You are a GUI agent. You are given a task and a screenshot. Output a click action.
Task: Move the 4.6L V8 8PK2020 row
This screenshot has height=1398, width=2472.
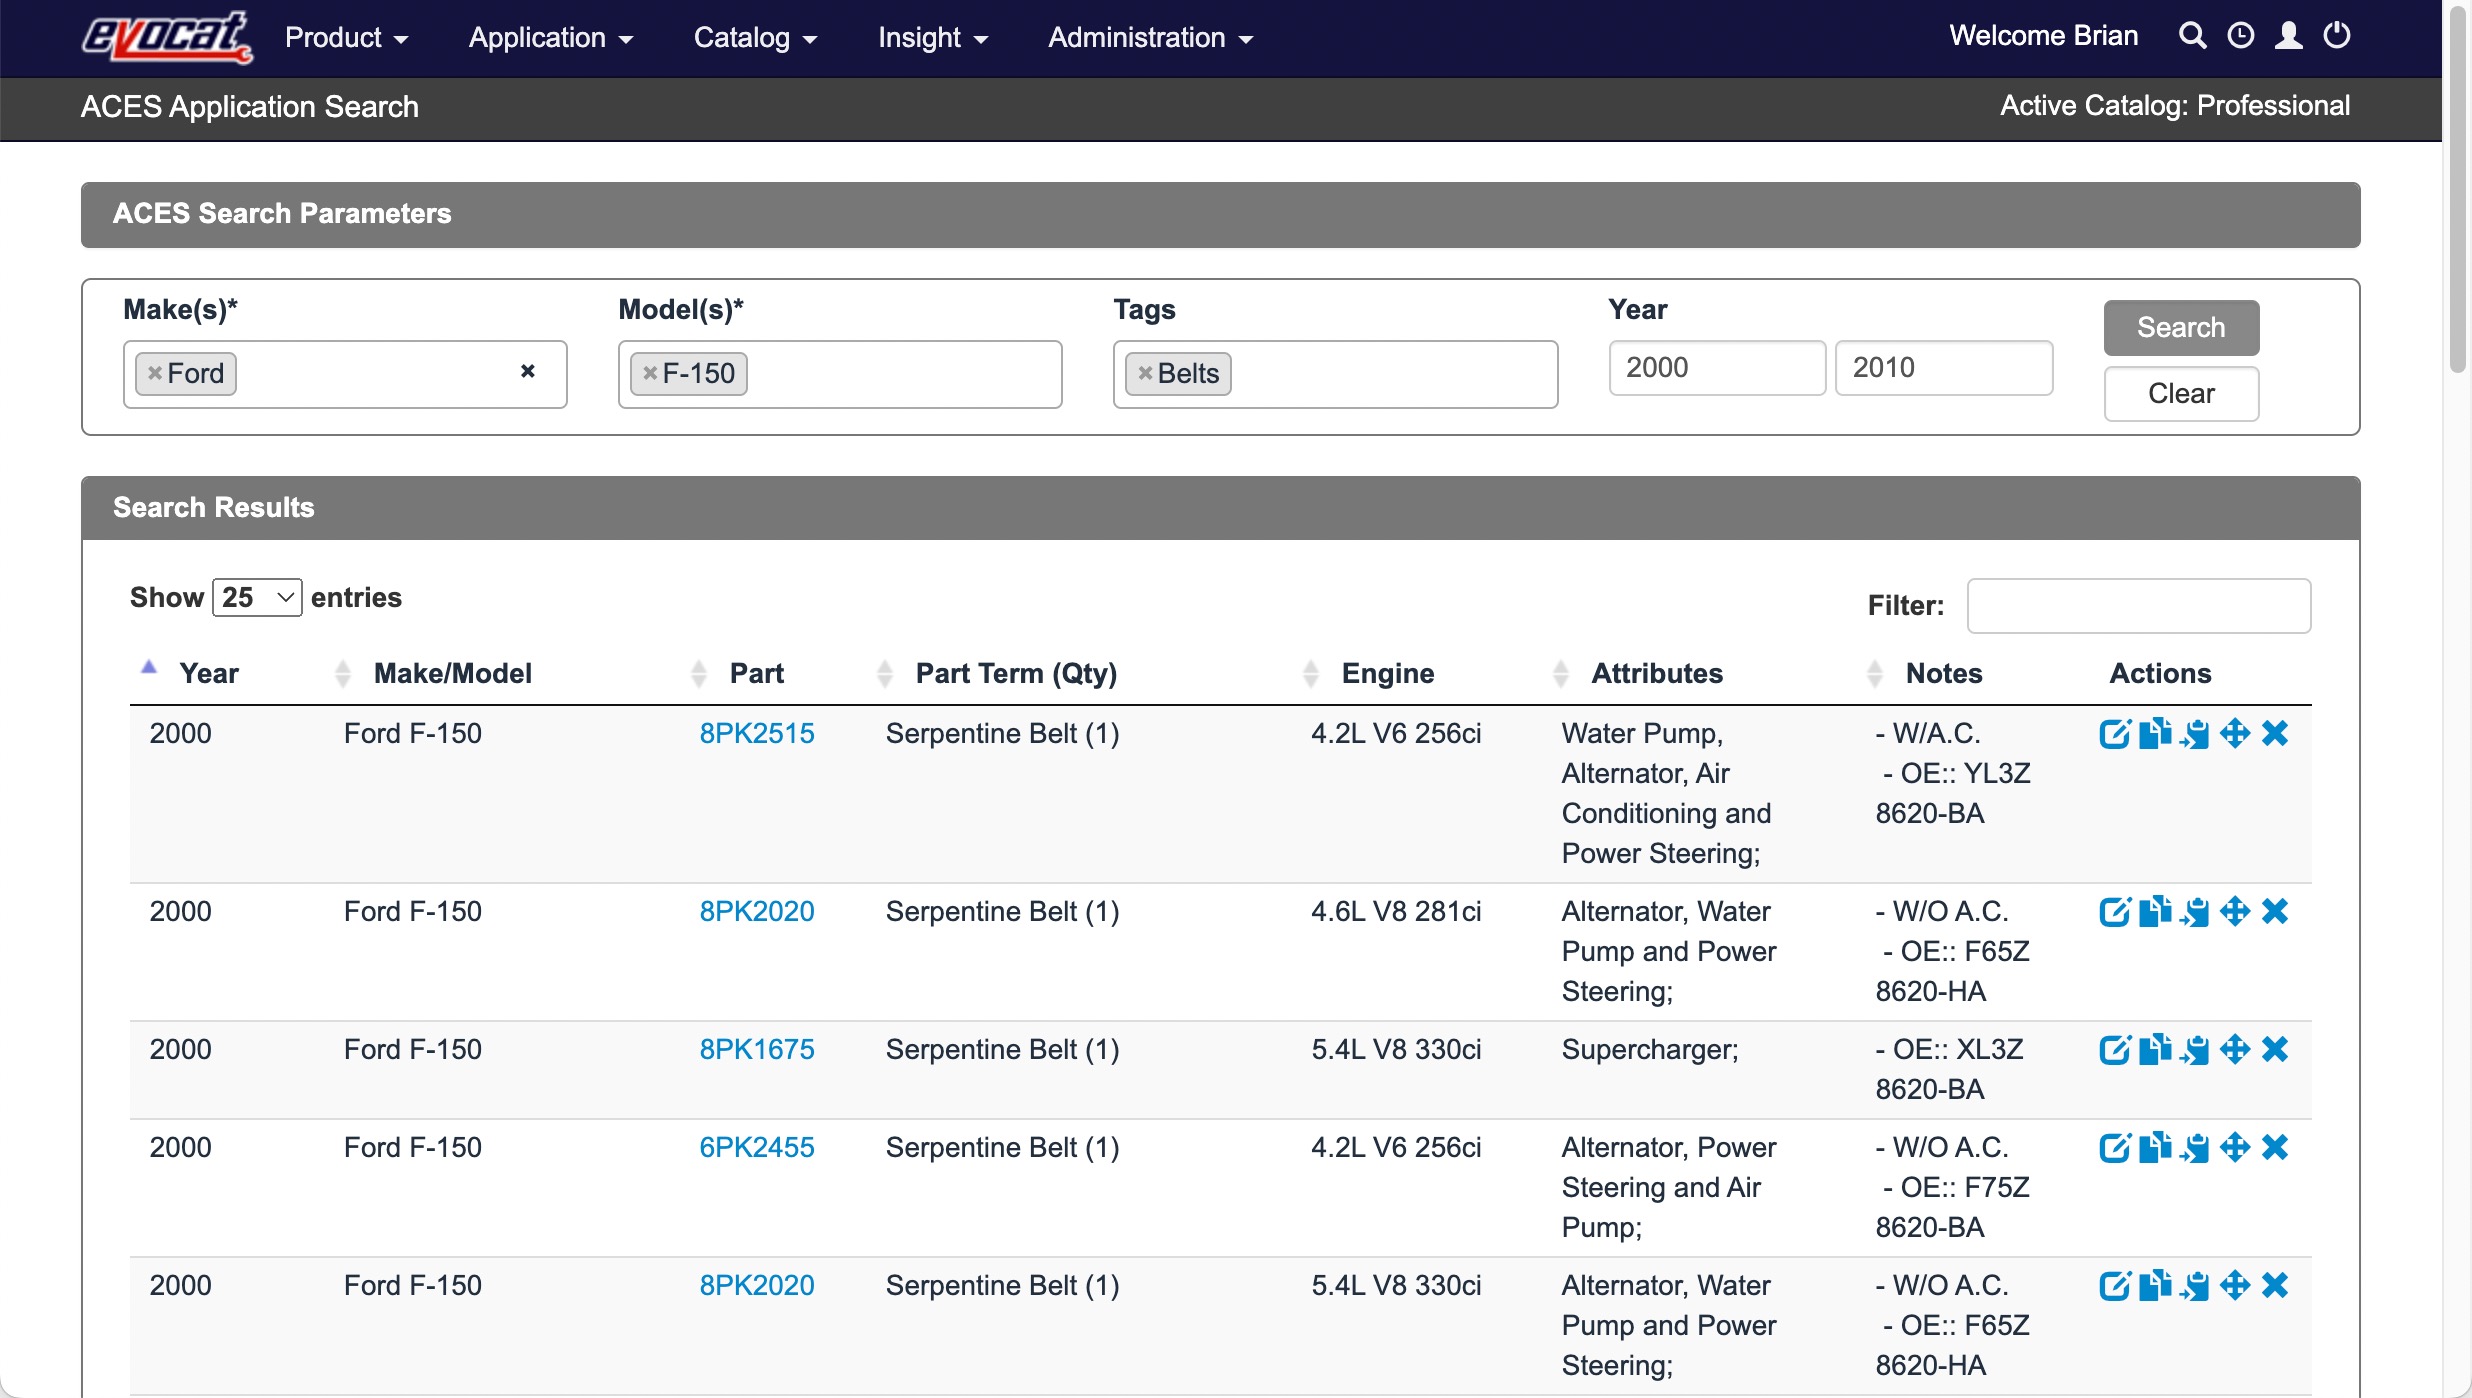[2235, 911]
